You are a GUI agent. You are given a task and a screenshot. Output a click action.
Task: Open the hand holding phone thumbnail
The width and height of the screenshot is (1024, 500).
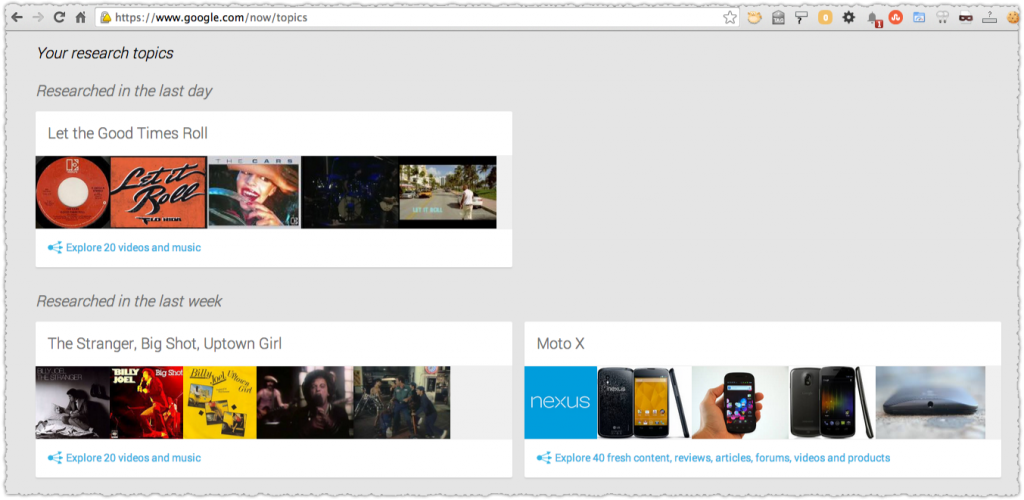(x=740, y=403)
